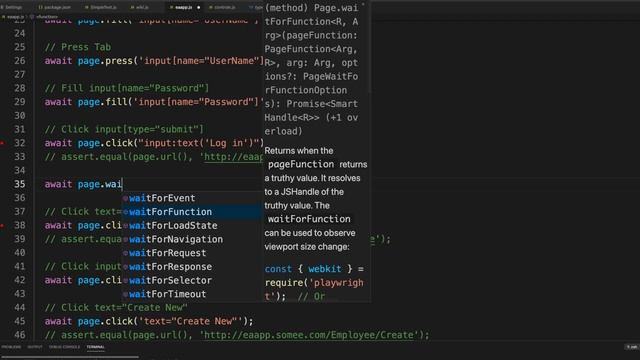This screenshot has height=360, width=640.
Task: Select waitForNavigation autocomplete entry
Action: (x=192, y=239)
